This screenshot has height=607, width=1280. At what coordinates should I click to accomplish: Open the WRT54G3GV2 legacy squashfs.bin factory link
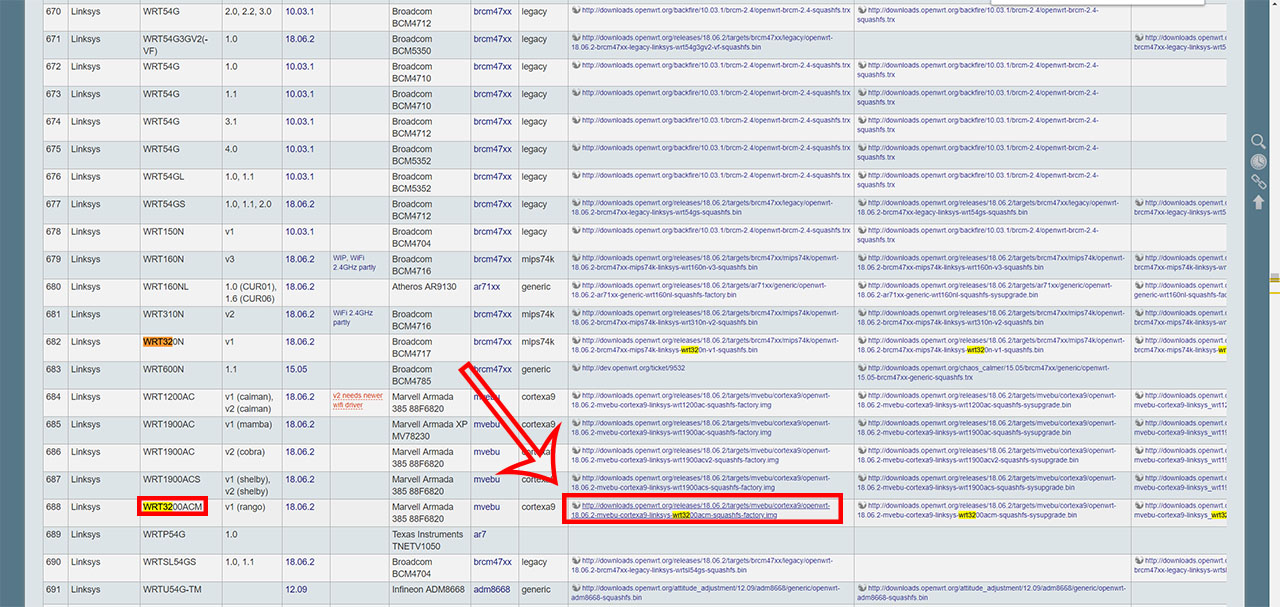(701, 43)
